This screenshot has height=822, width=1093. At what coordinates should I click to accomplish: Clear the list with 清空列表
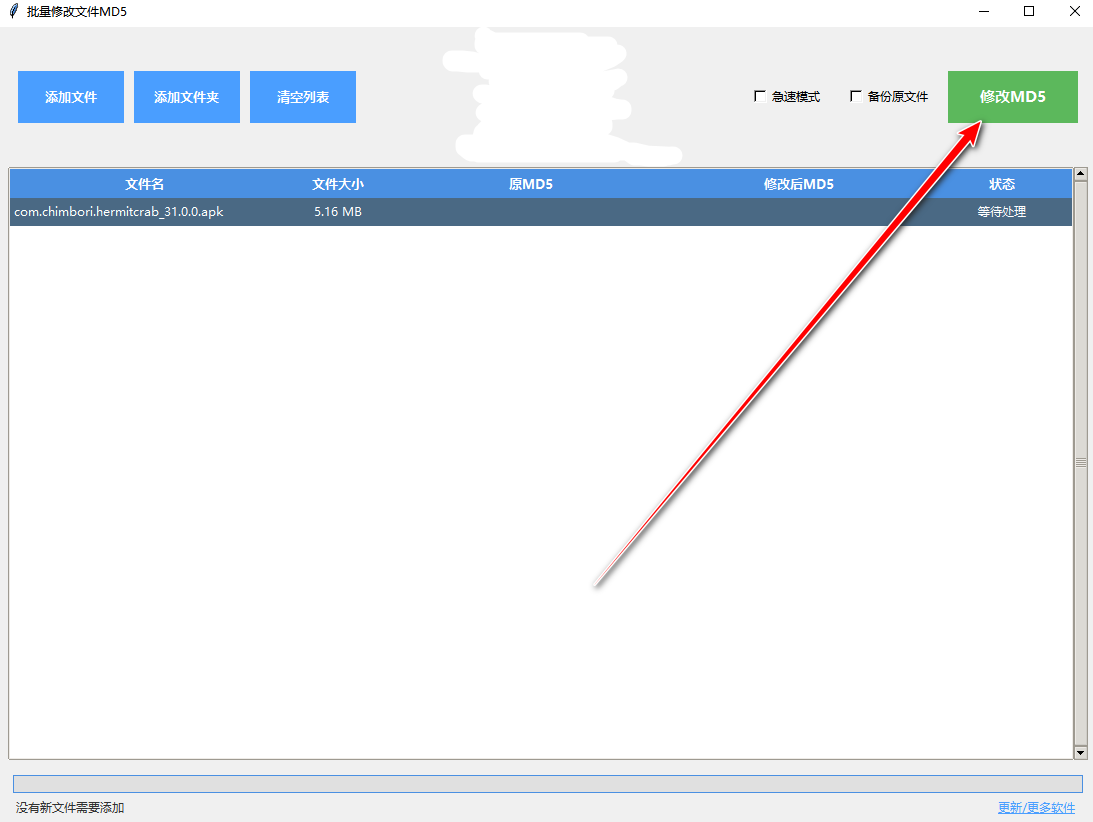303,97
